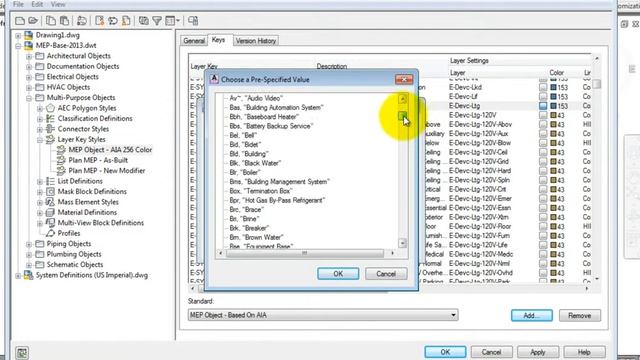
Task: Click the AEC Polygon Styles icon
Action: [50, 108]
